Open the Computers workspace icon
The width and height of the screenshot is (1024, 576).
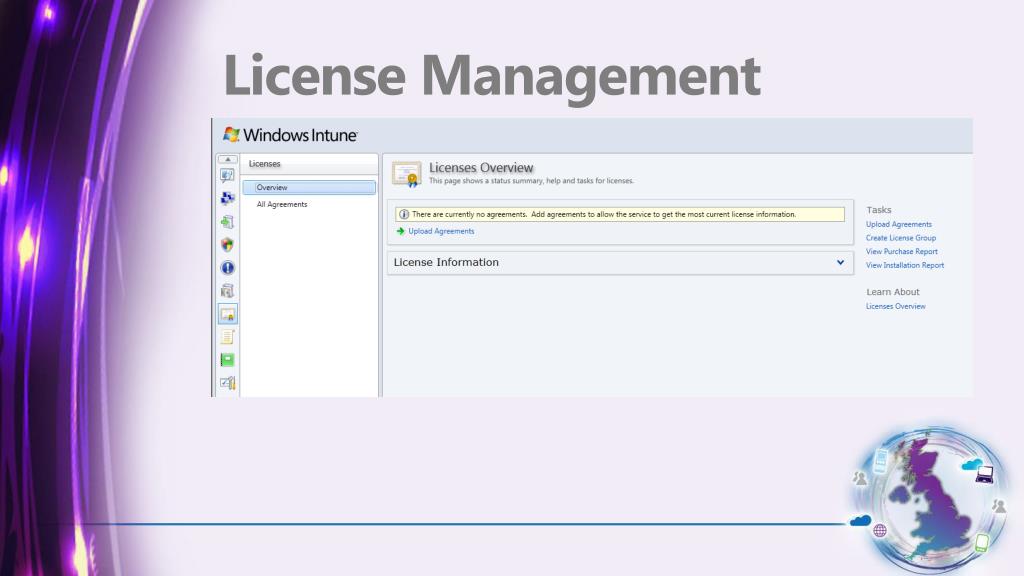pos(227,198)
